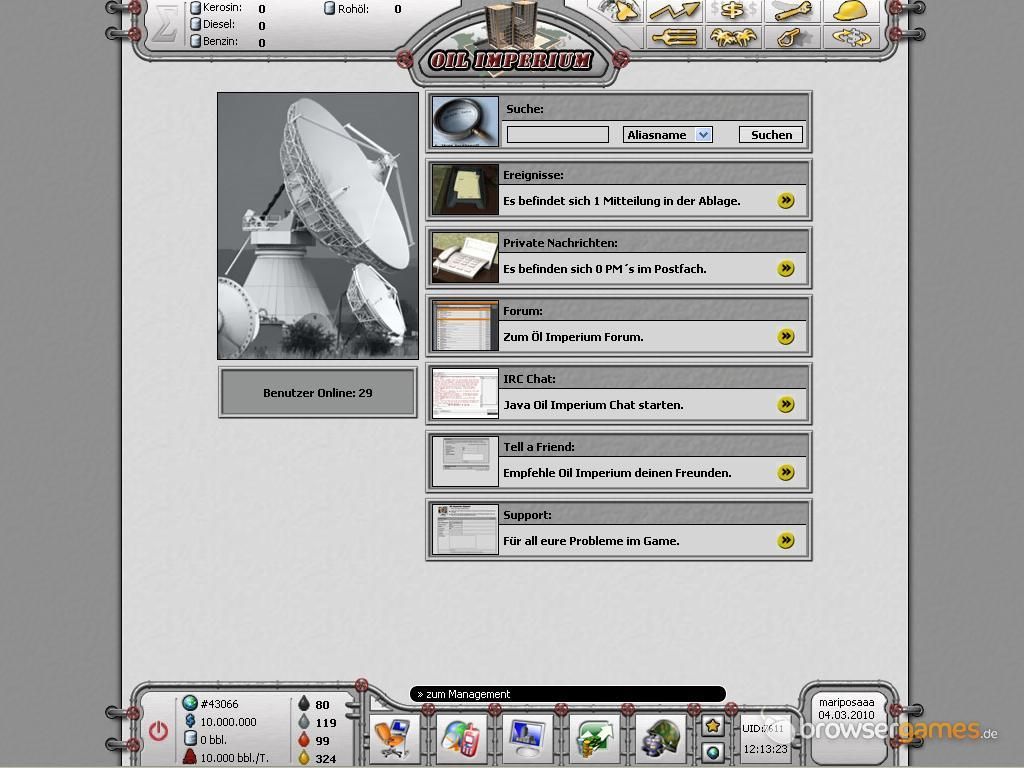Click the military helmet icon
1024x768 pixels.
[660, 737]
